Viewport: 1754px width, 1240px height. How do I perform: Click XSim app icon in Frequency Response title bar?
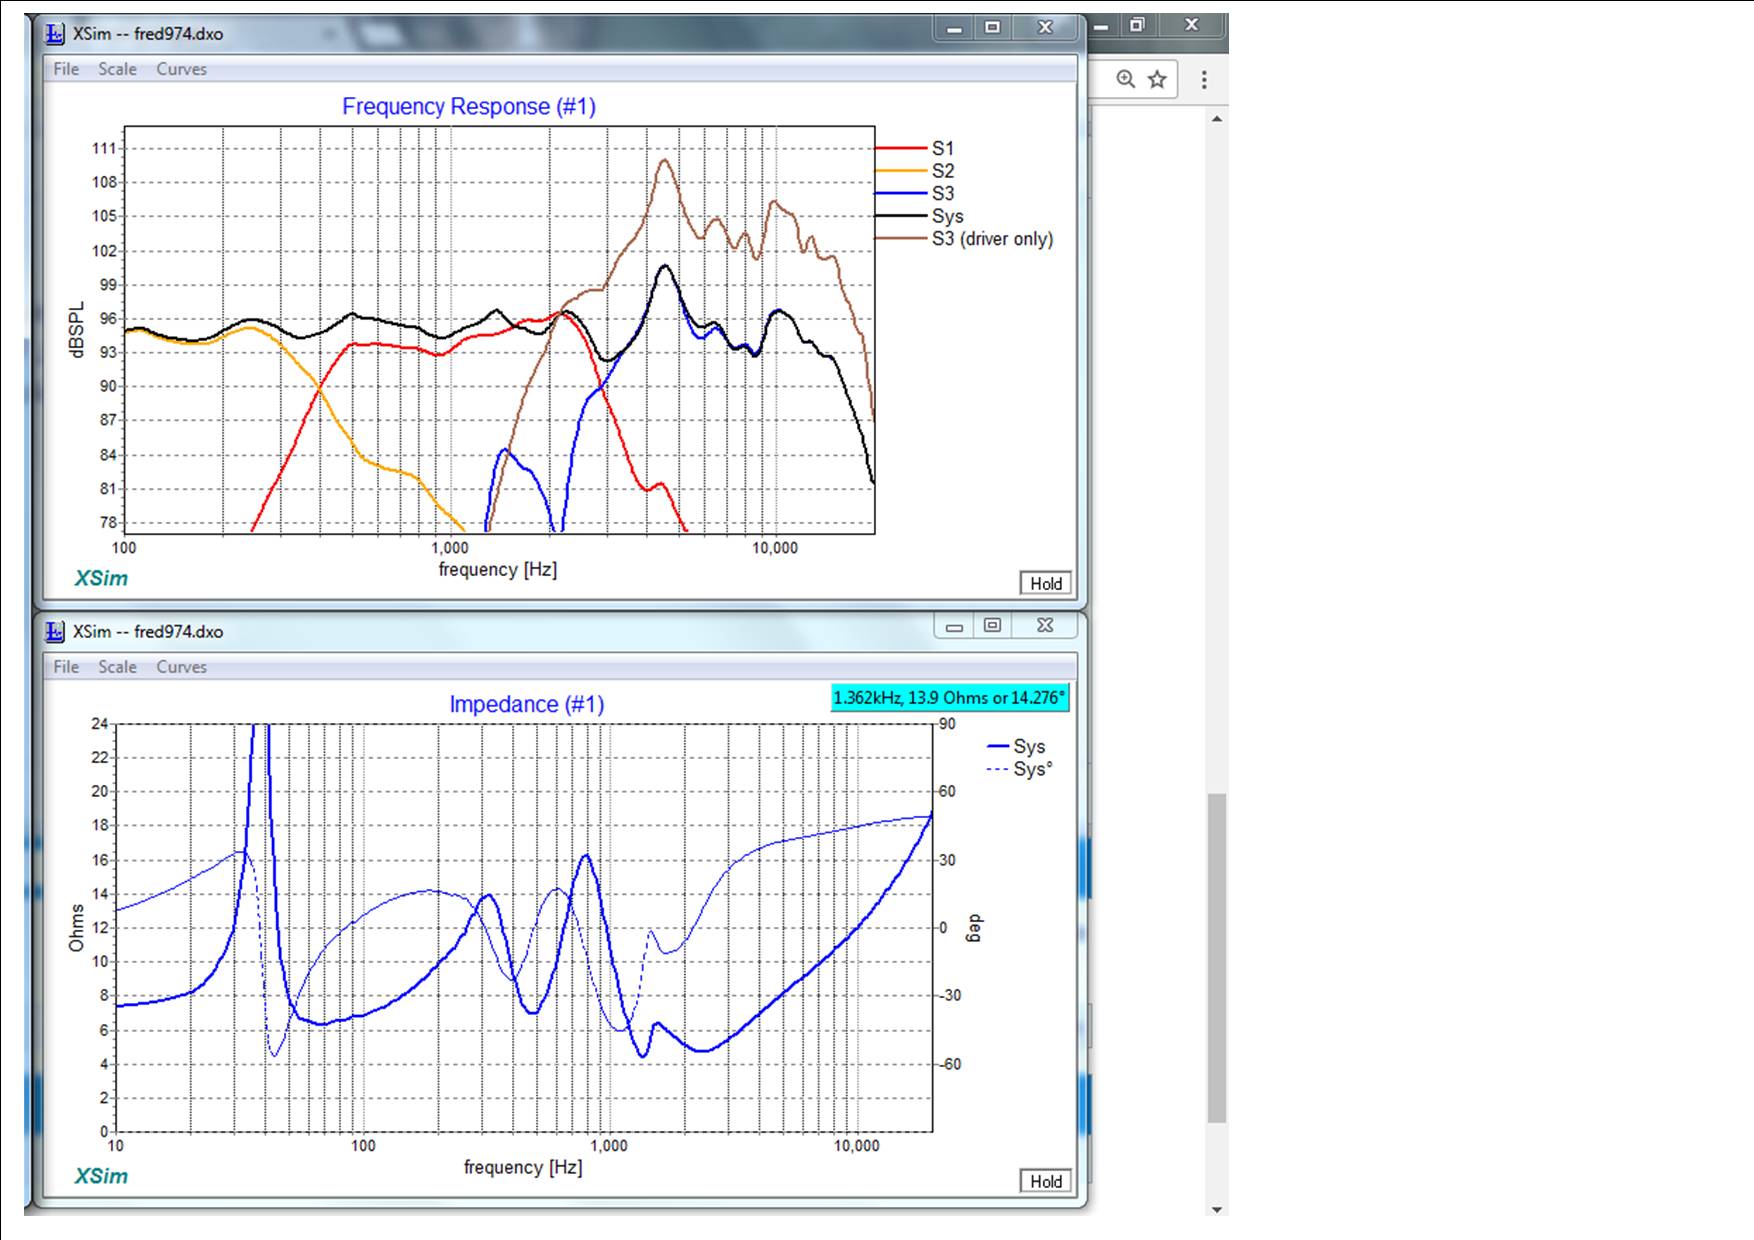[x=55, y=34]
